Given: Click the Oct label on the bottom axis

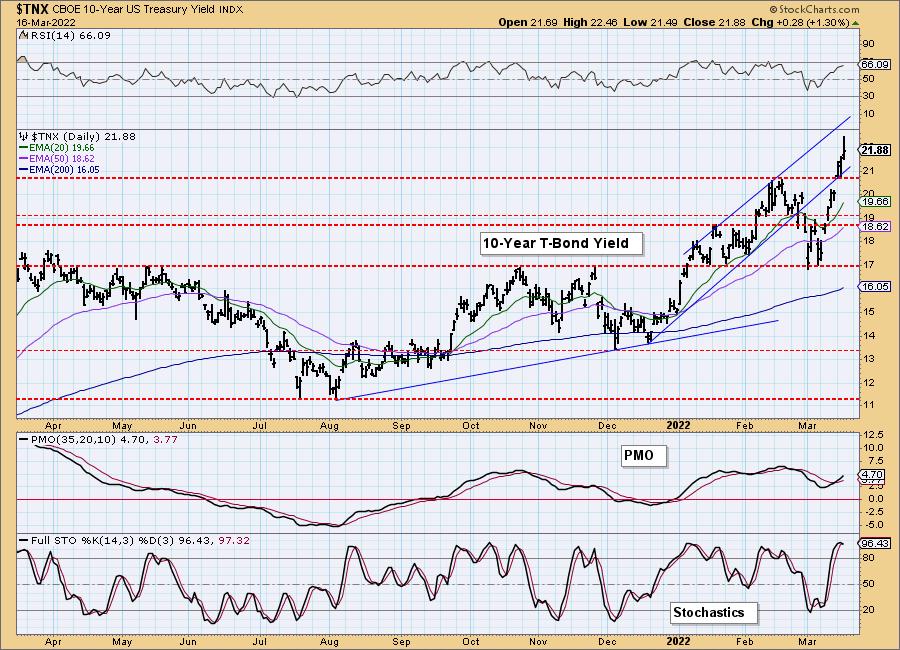Looking at the screenshot, I should click(471, 641).
